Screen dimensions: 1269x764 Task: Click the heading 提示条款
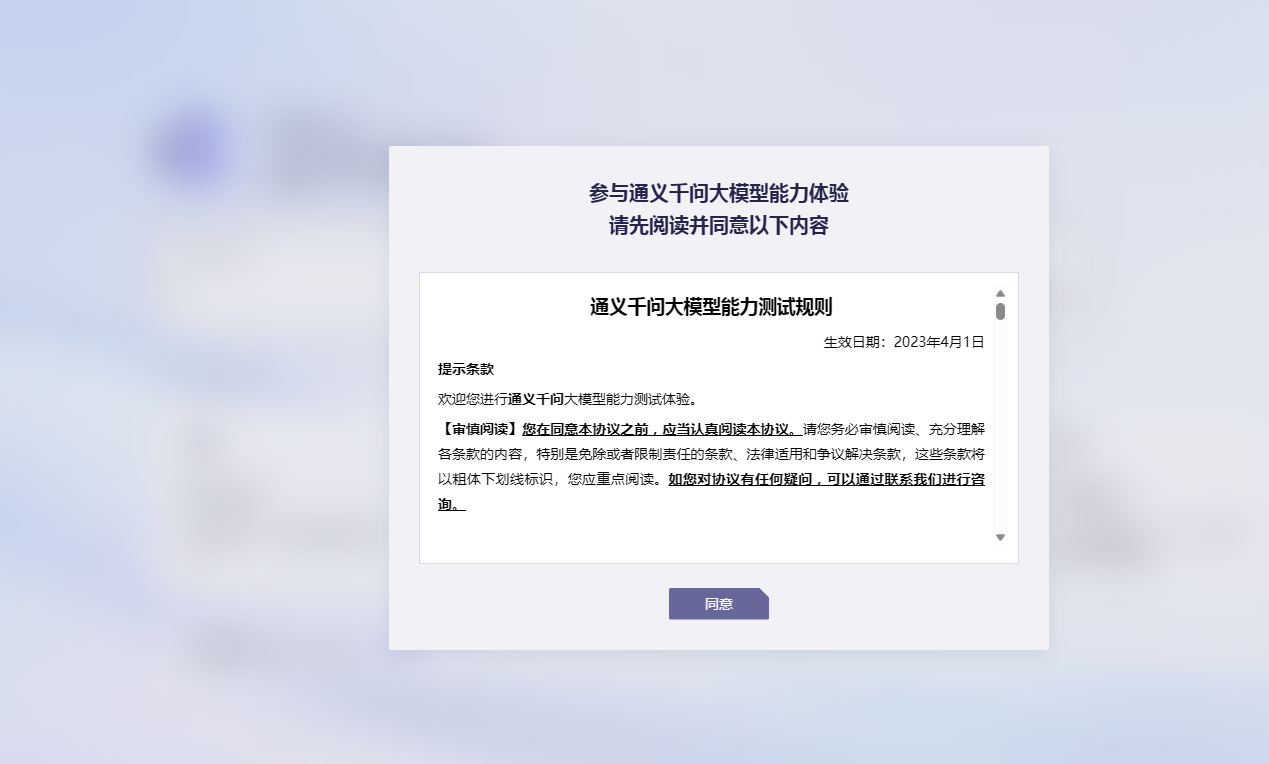[x=466, y=369]
